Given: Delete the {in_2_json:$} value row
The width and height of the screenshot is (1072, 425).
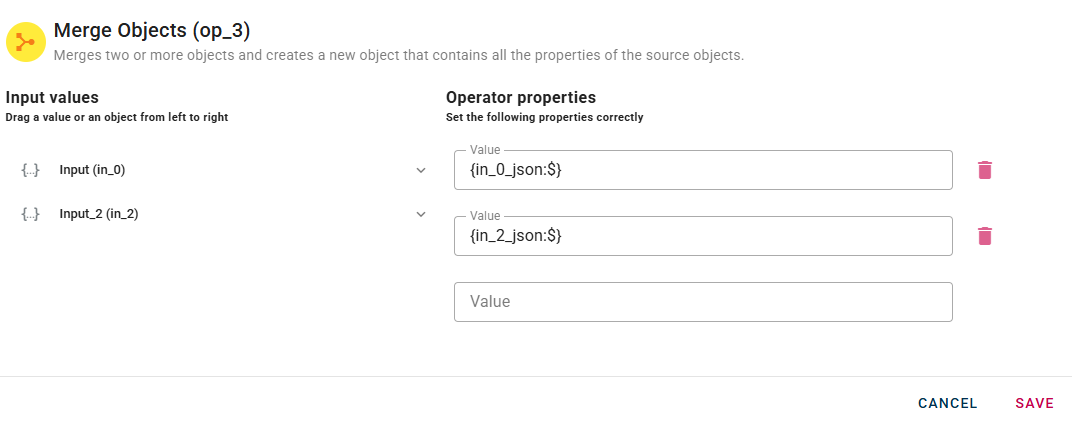Looking at the screenshot, I should pyautogui.click(x=985, y=236).
